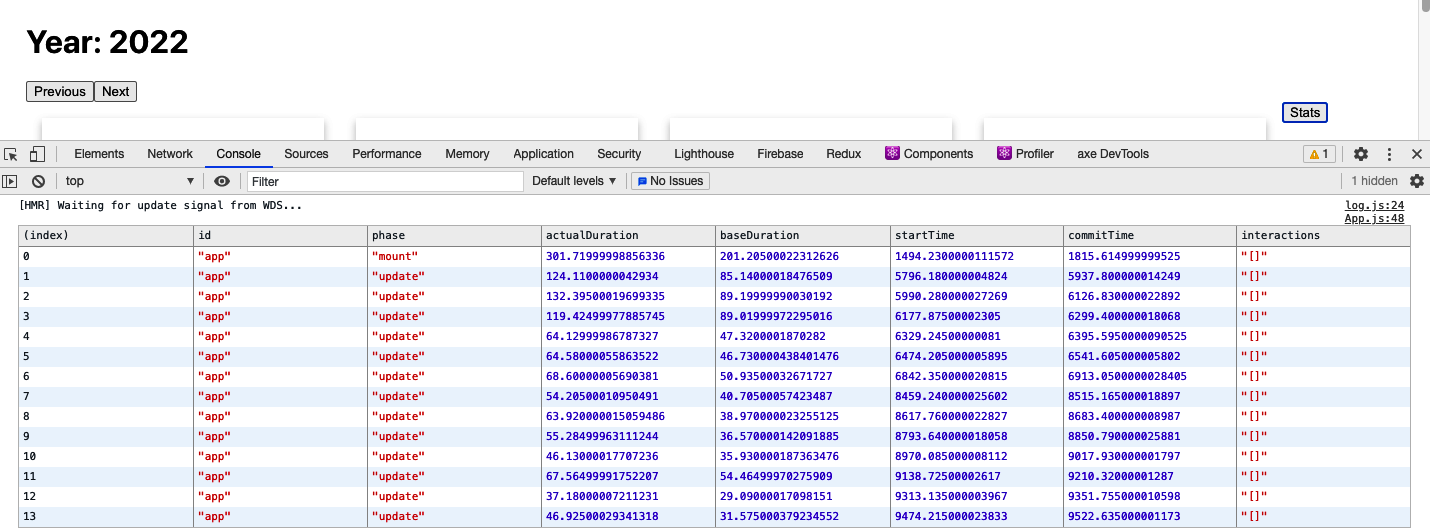Click the console Filter input field
This screenshot has height=528, width=1430.
385,181
